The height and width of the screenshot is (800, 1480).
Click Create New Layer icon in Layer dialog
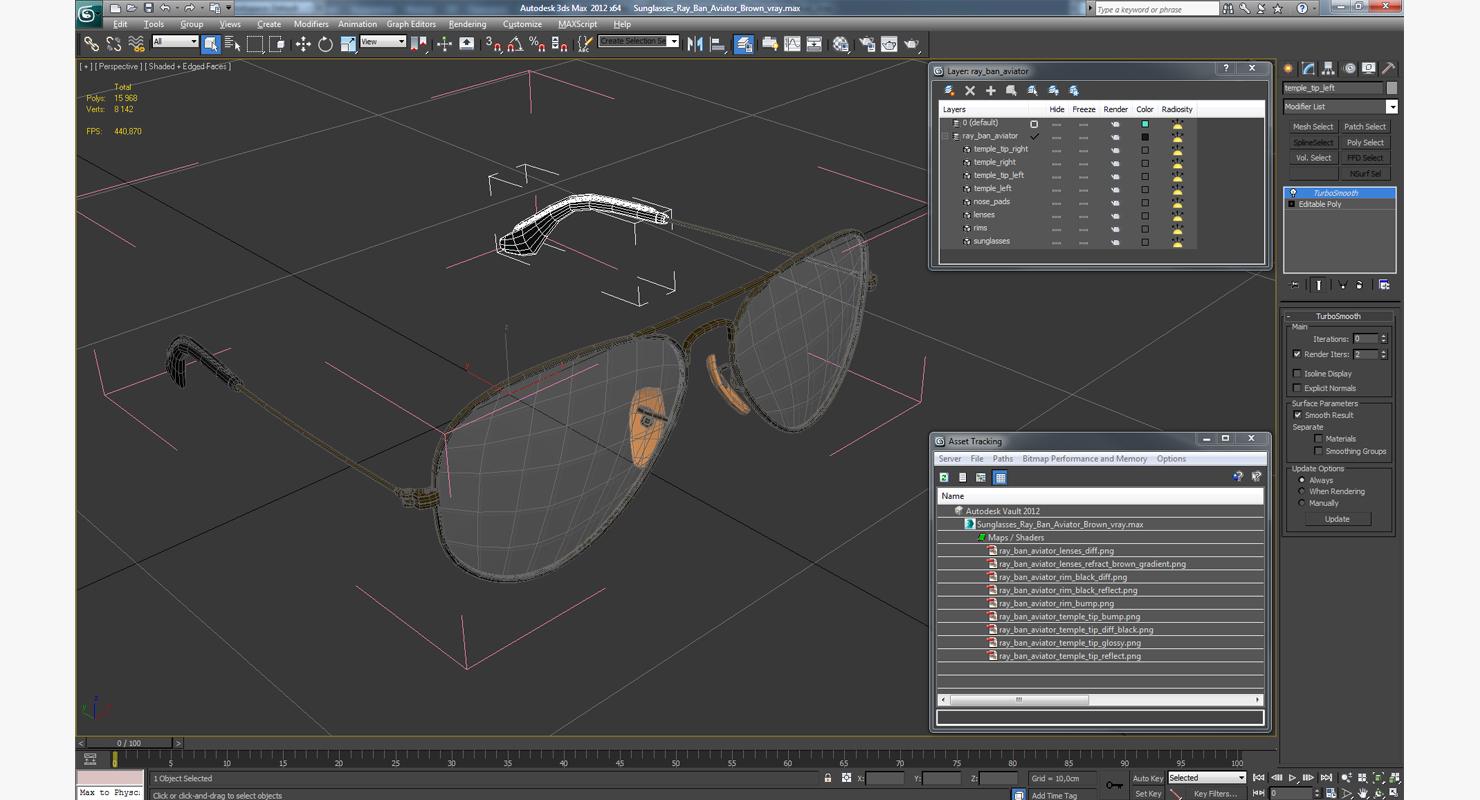coord(949,91)
